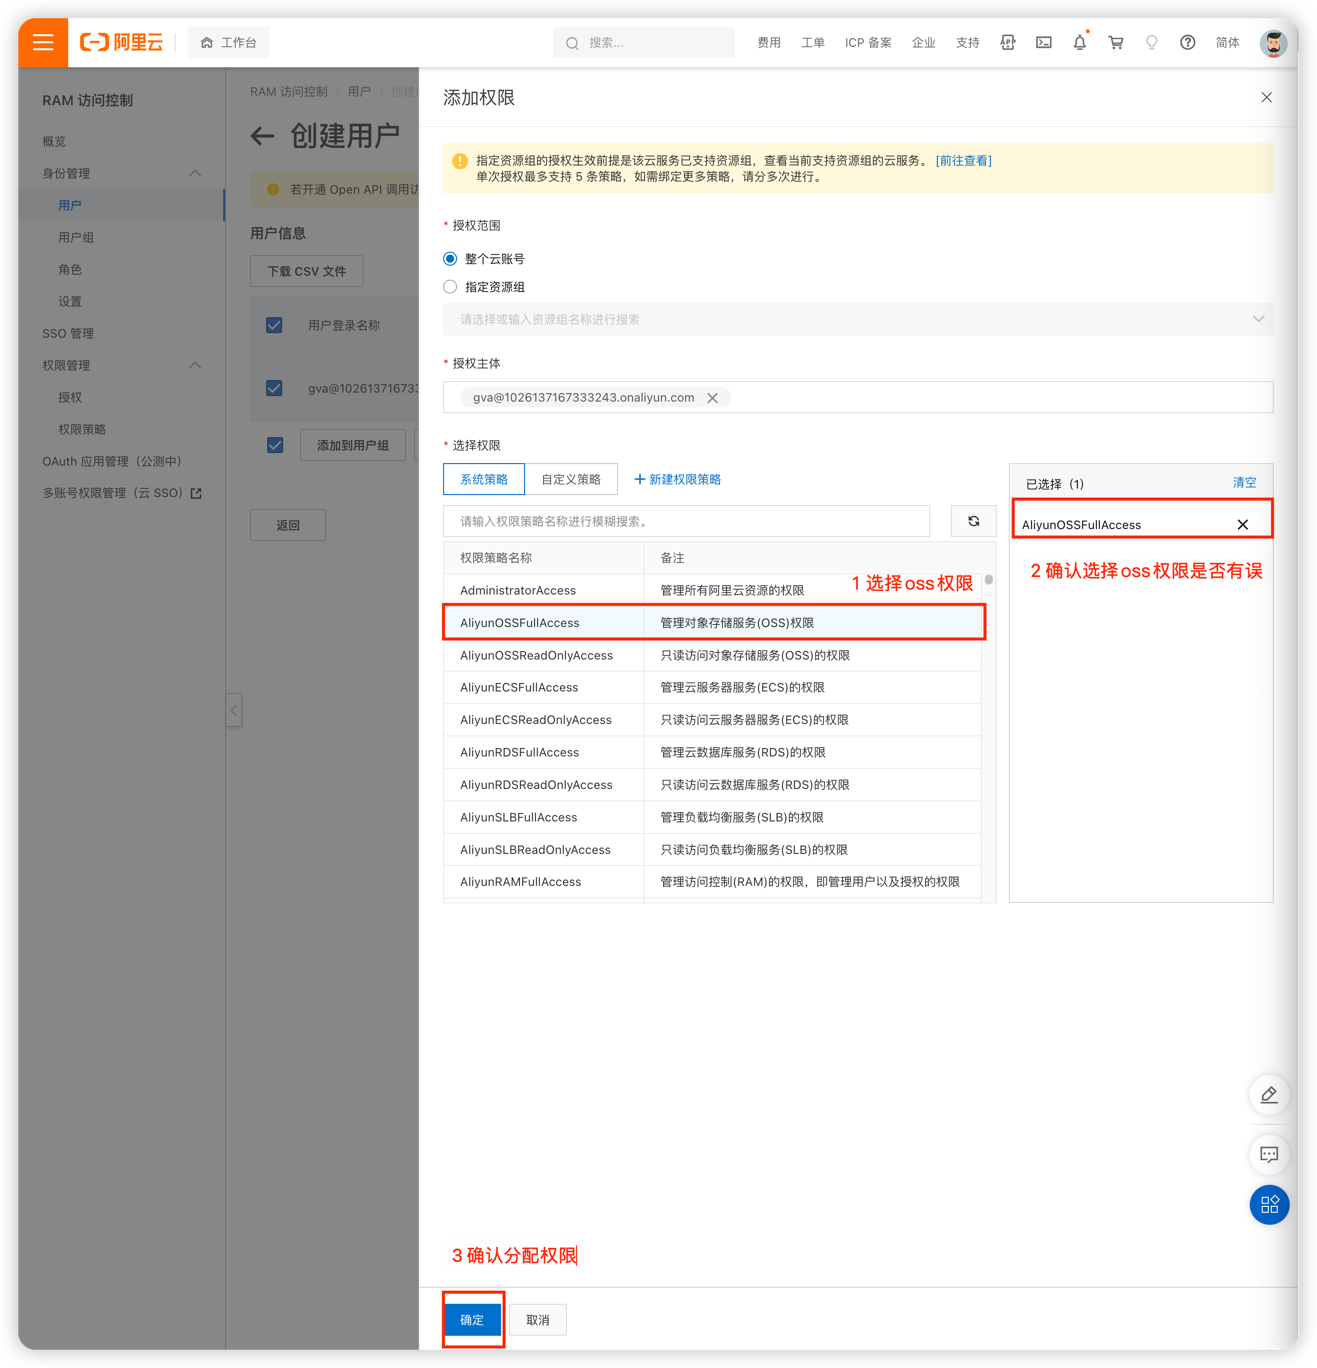Screen dimensions: 1317x1368
Task: Click the search magnifier icon in the header
Action: [x=572, y=43]
